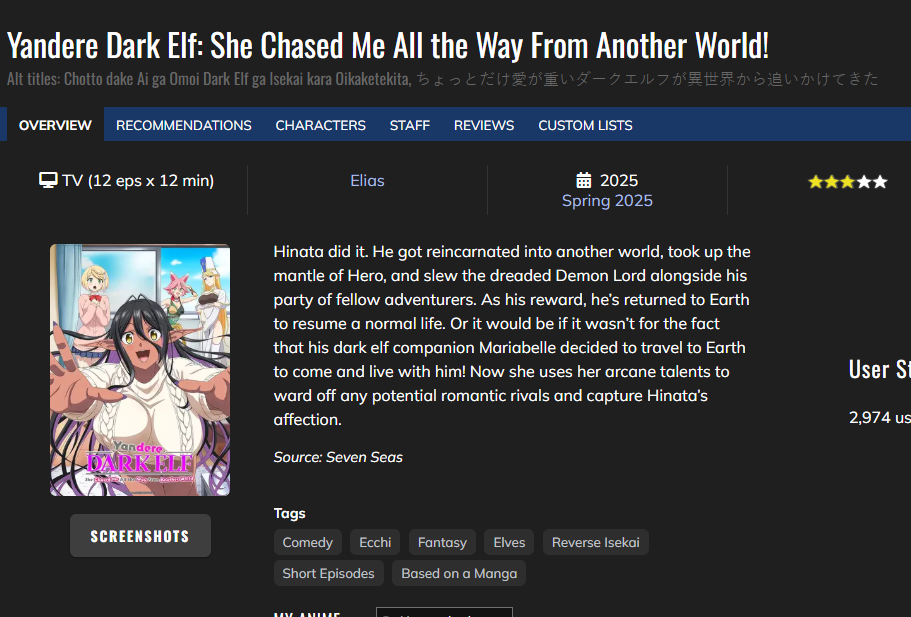
Task: Follow the Spring 2025 season link
Action: (x=607, y=200)
